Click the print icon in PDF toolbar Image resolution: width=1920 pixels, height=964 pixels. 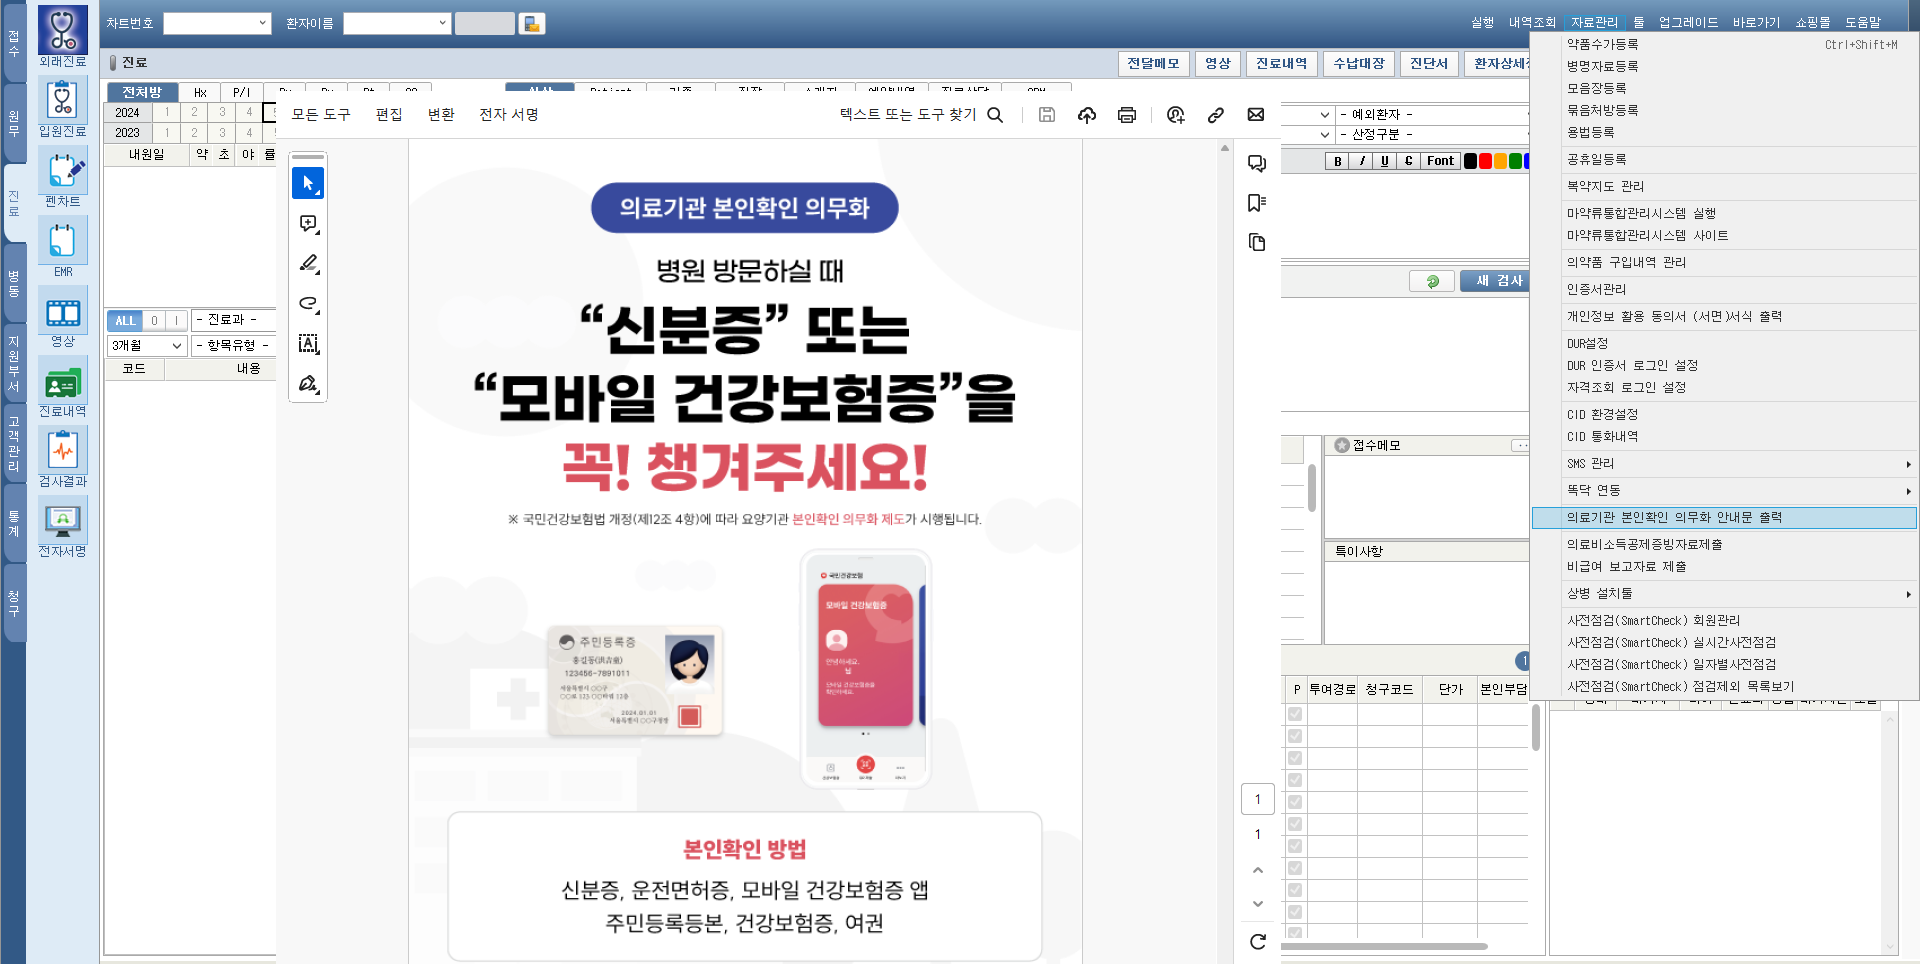coord(1126,115)
